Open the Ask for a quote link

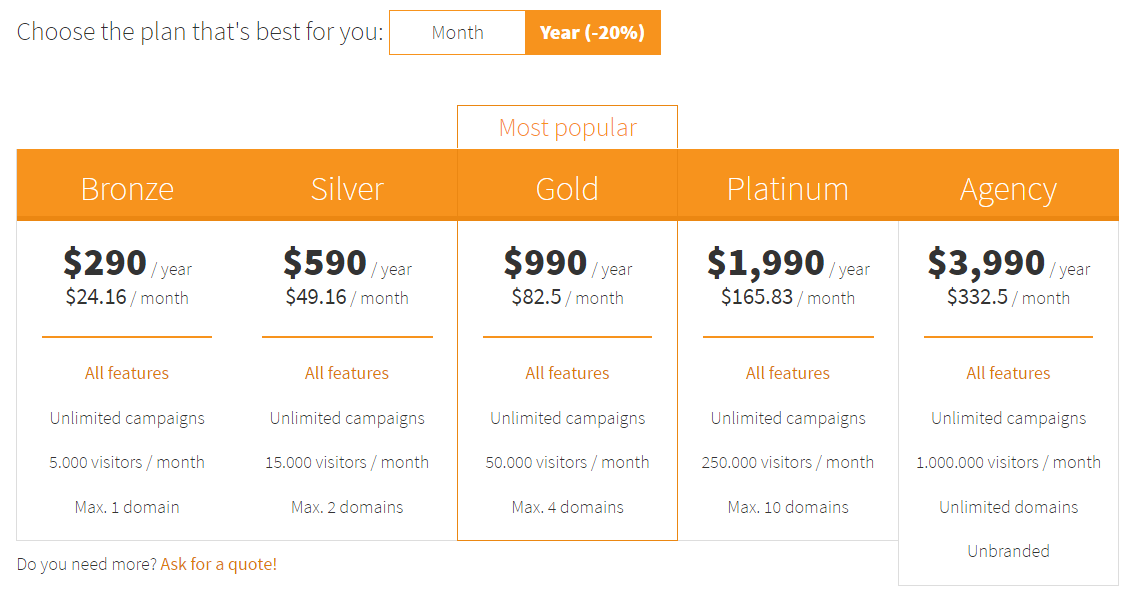coord(219,564)
